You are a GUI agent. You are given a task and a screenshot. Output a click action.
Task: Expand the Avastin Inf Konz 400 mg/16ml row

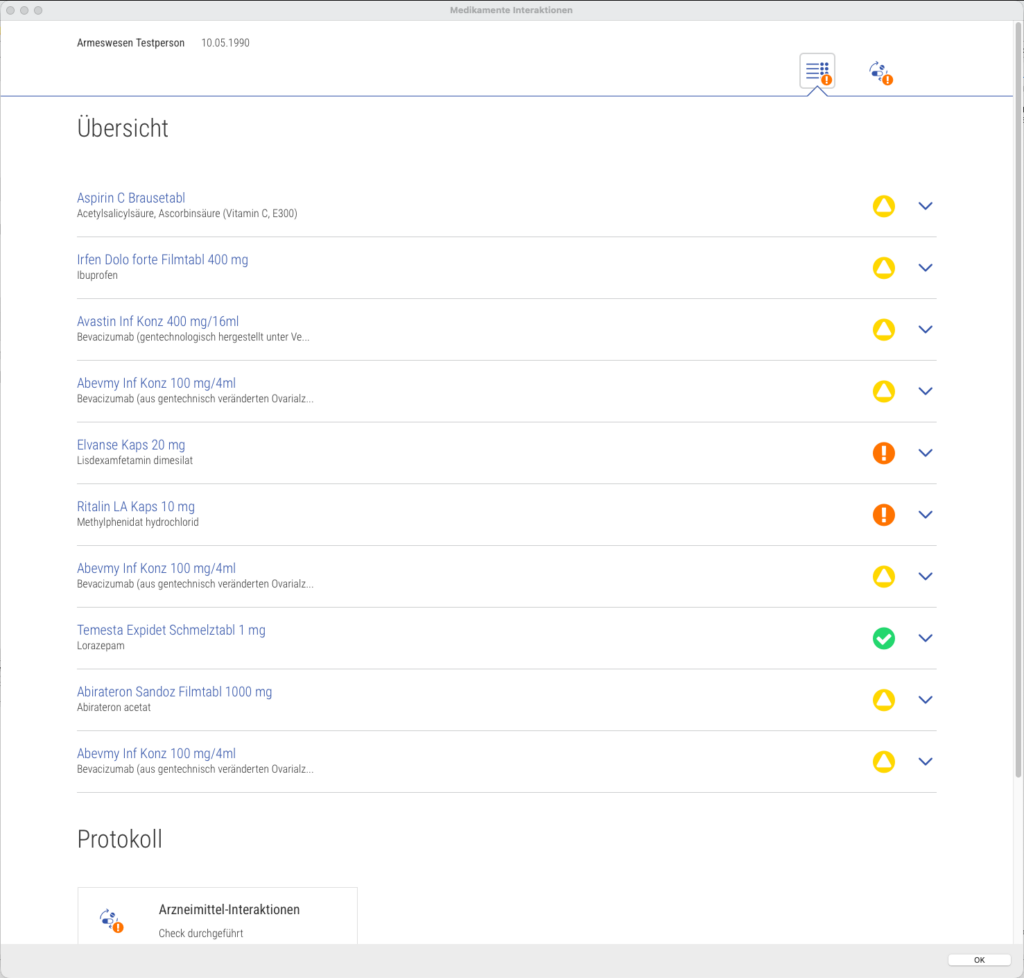925,330
